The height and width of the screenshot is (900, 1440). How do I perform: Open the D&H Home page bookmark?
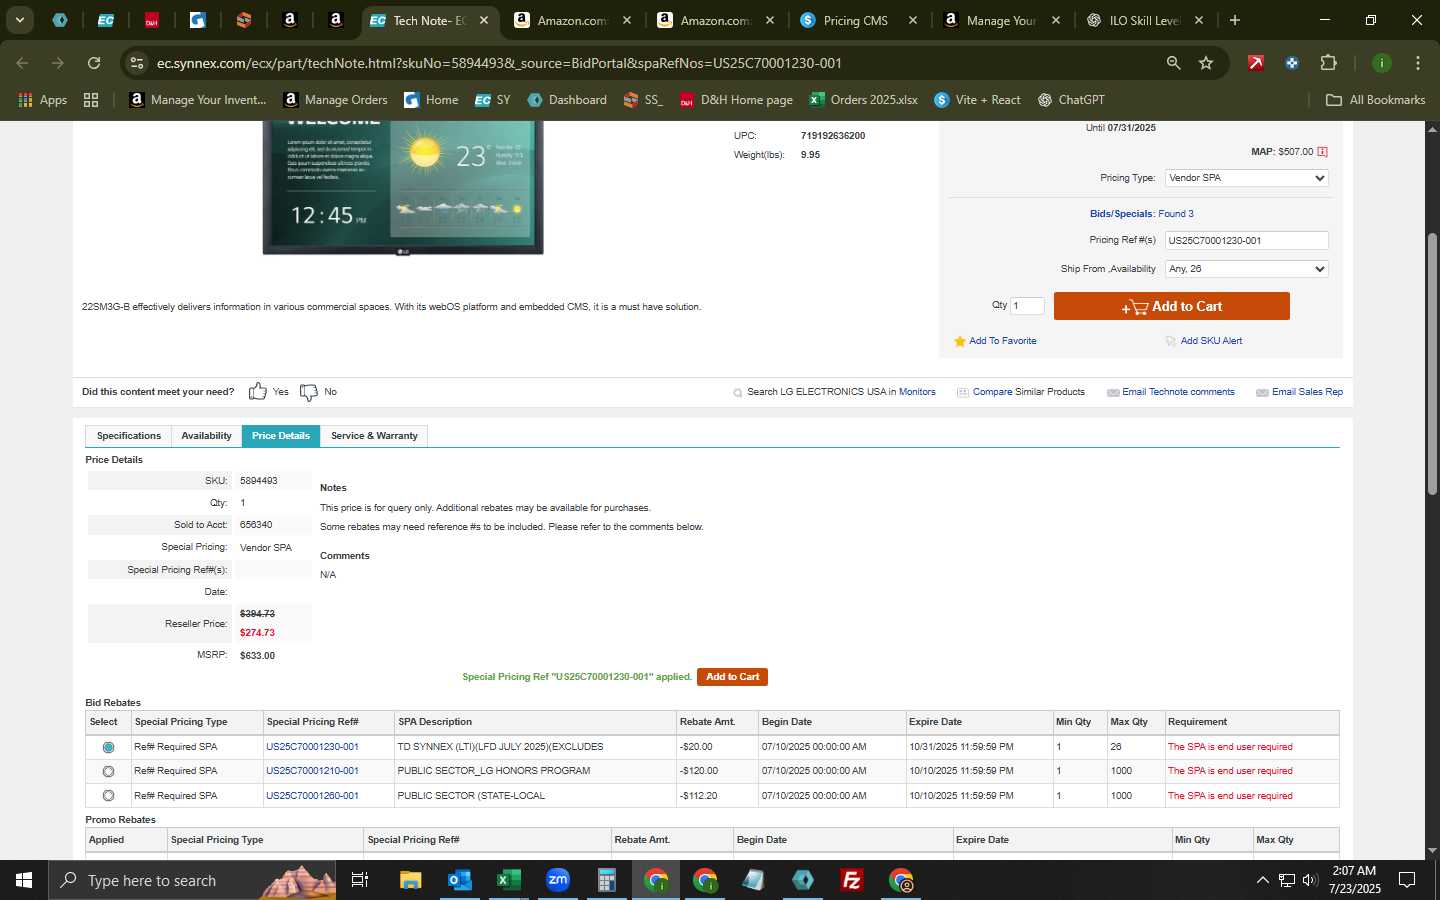pos(736,100)
